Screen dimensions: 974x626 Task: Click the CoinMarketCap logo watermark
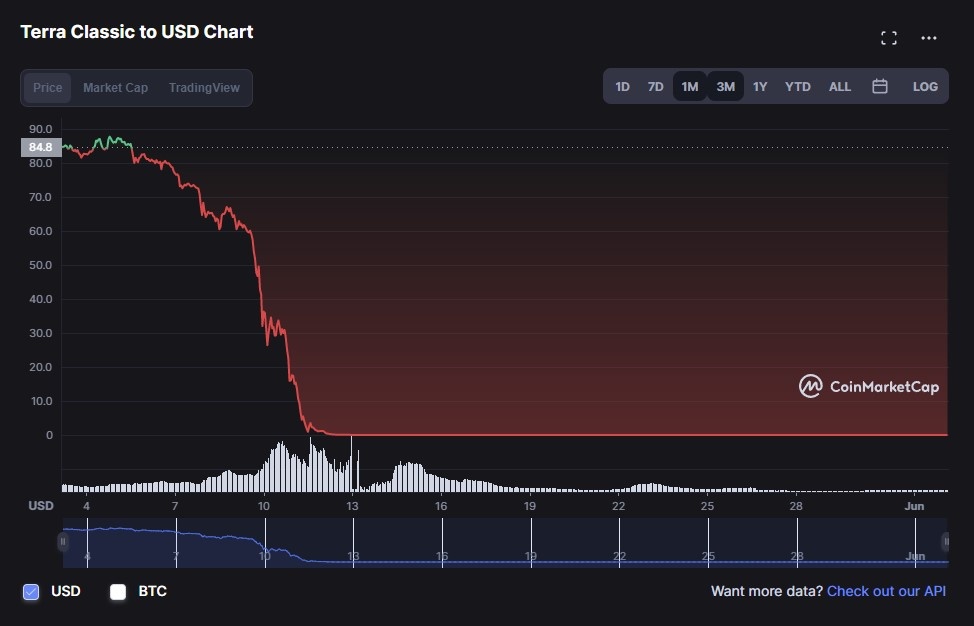click(868, 387)
